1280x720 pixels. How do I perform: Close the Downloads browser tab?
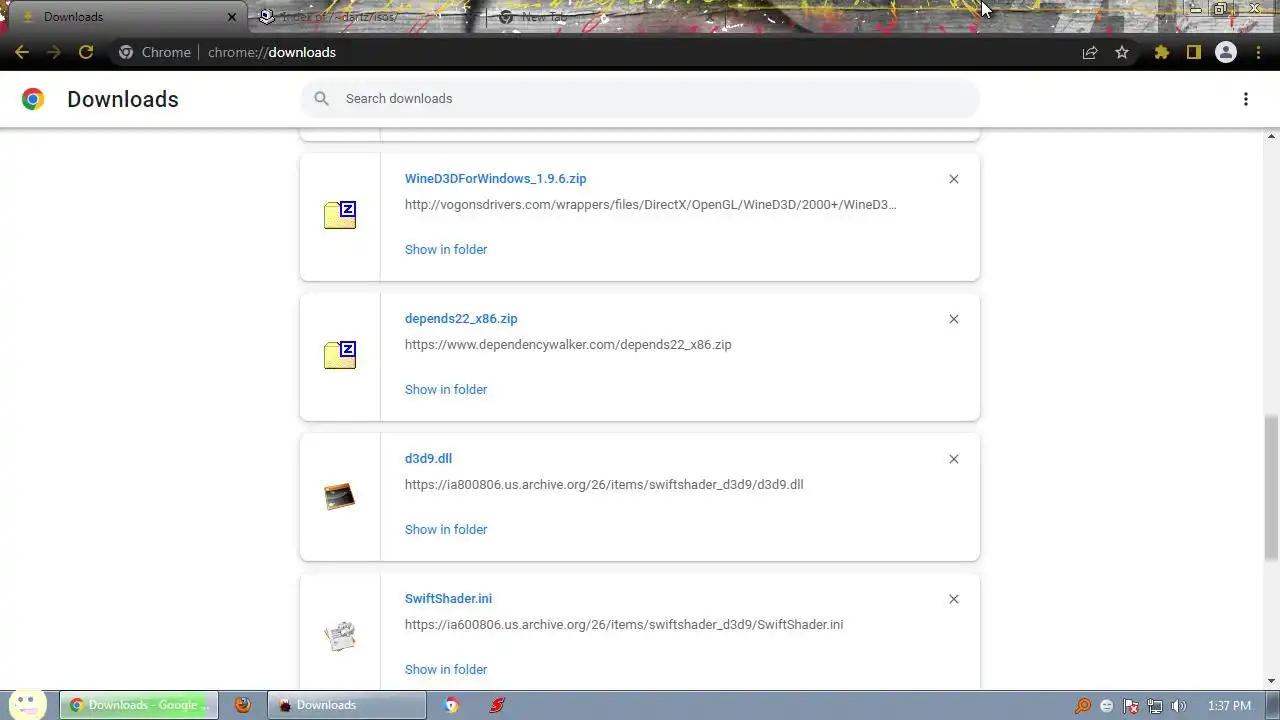[x=233, y=17]
